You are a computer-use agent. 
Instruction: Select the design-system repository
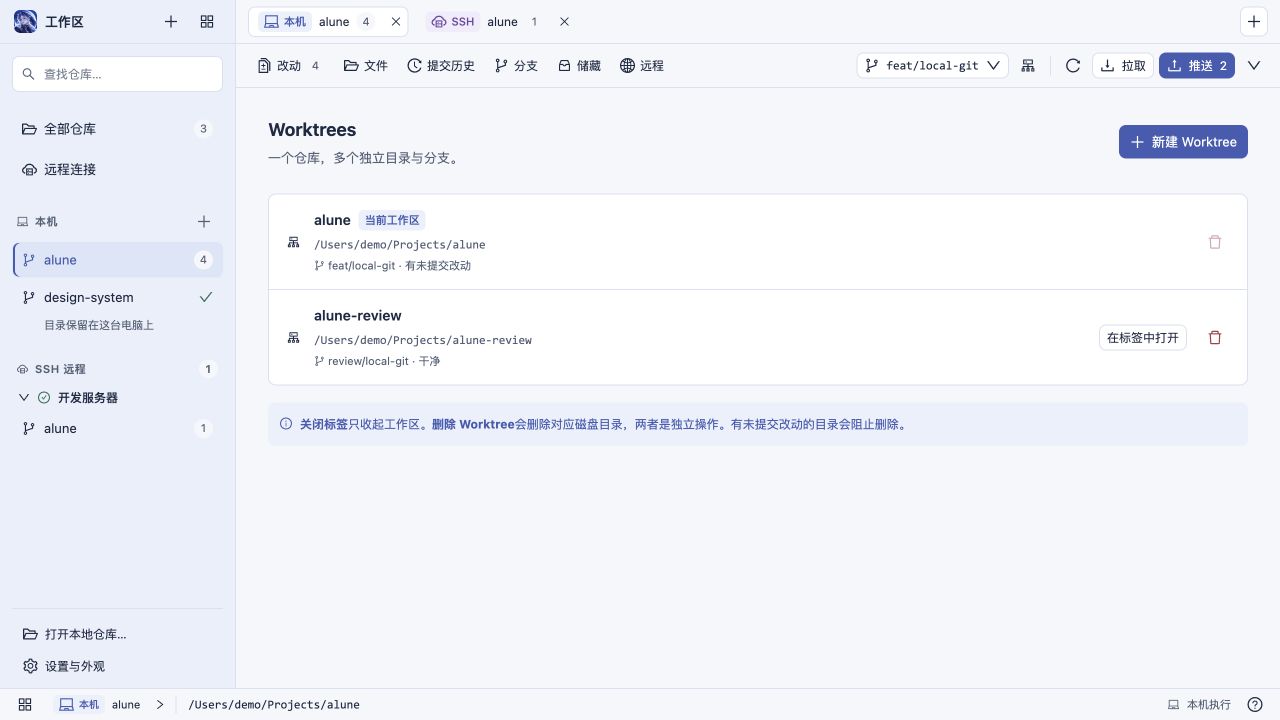tap(117, 298)
